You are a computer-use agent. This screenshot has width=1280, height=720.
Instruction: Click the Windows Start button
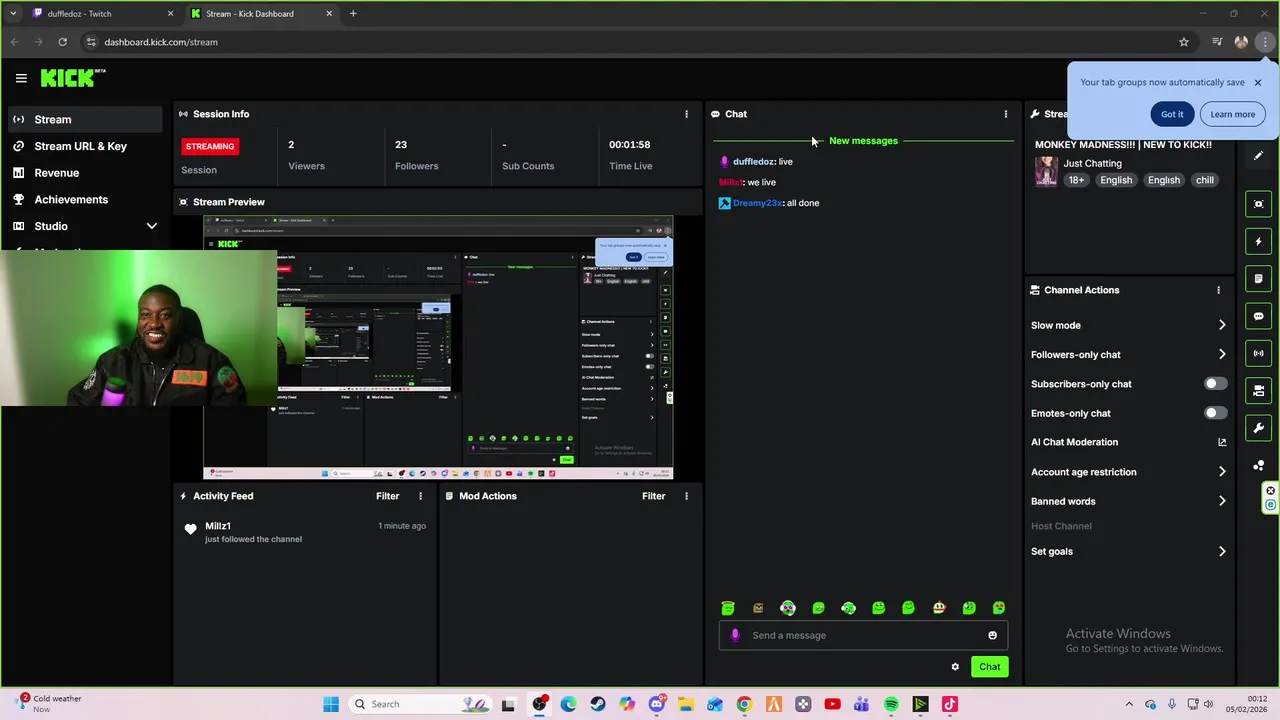click(x=331, y=704)
